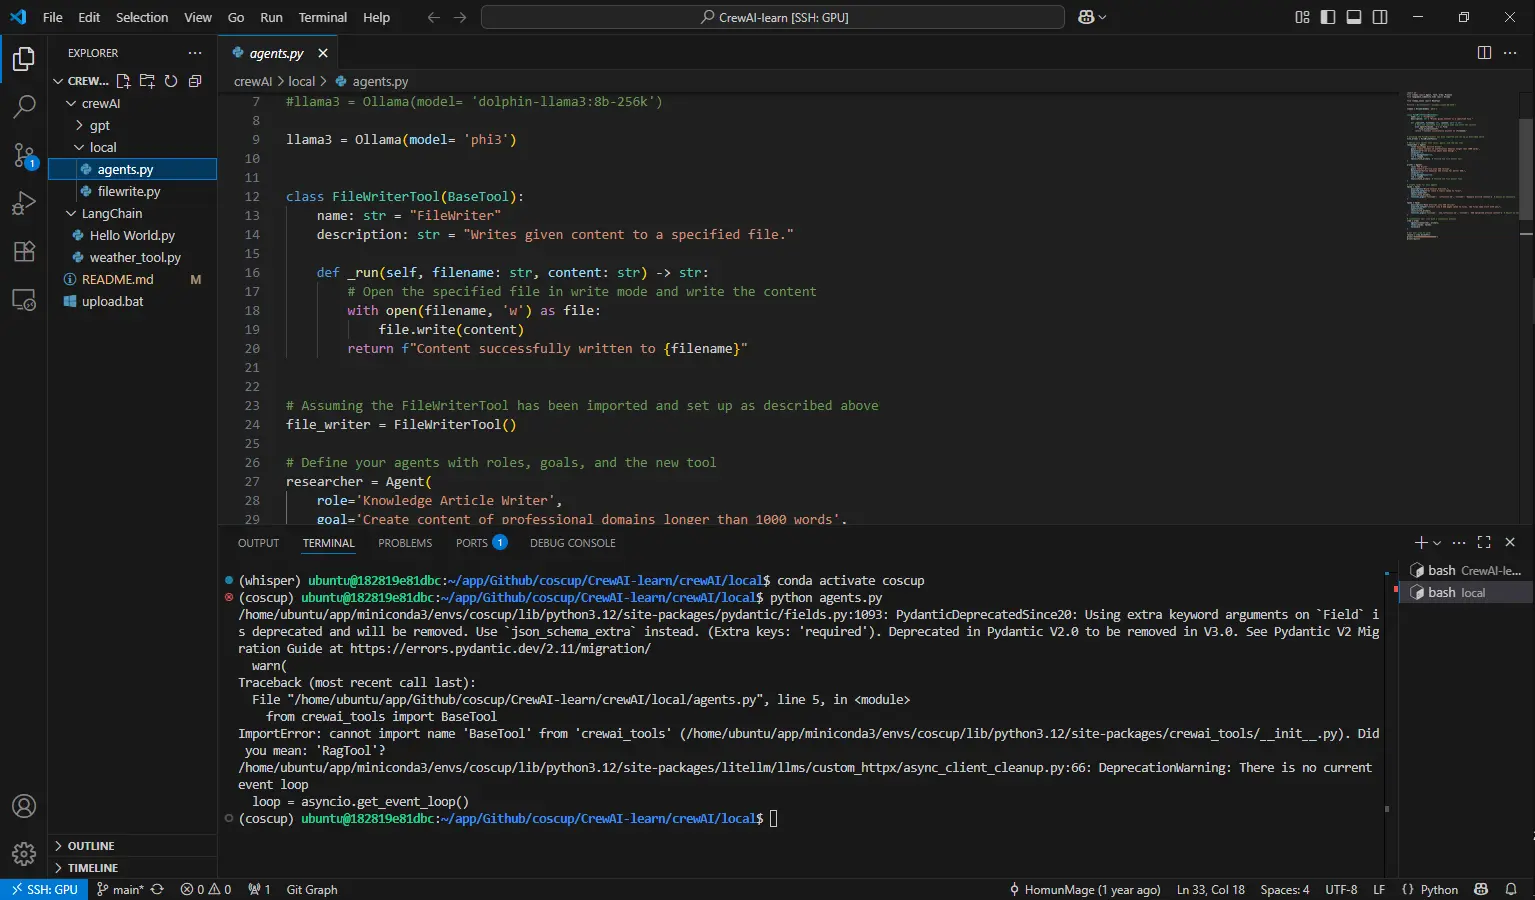
Task: Click the SSH: GPU remote status button
Action: point(45,889)
